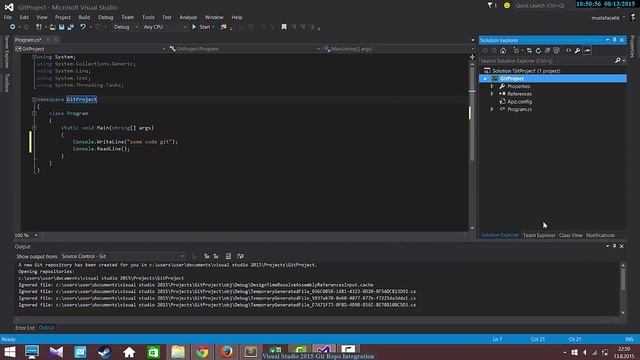Click the Undo arrow icon
Screen dimensions: 640x360
click(x=83, y=27)
